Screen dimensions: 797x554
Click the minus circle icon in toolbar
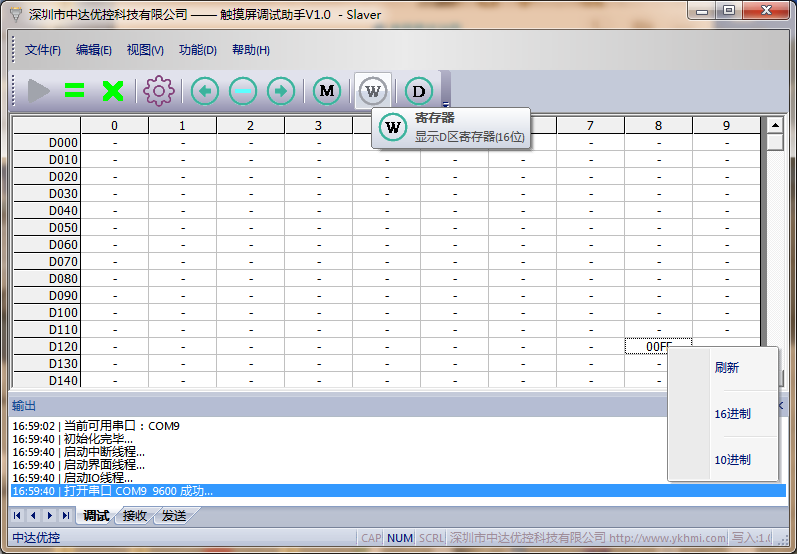(243, 92)
